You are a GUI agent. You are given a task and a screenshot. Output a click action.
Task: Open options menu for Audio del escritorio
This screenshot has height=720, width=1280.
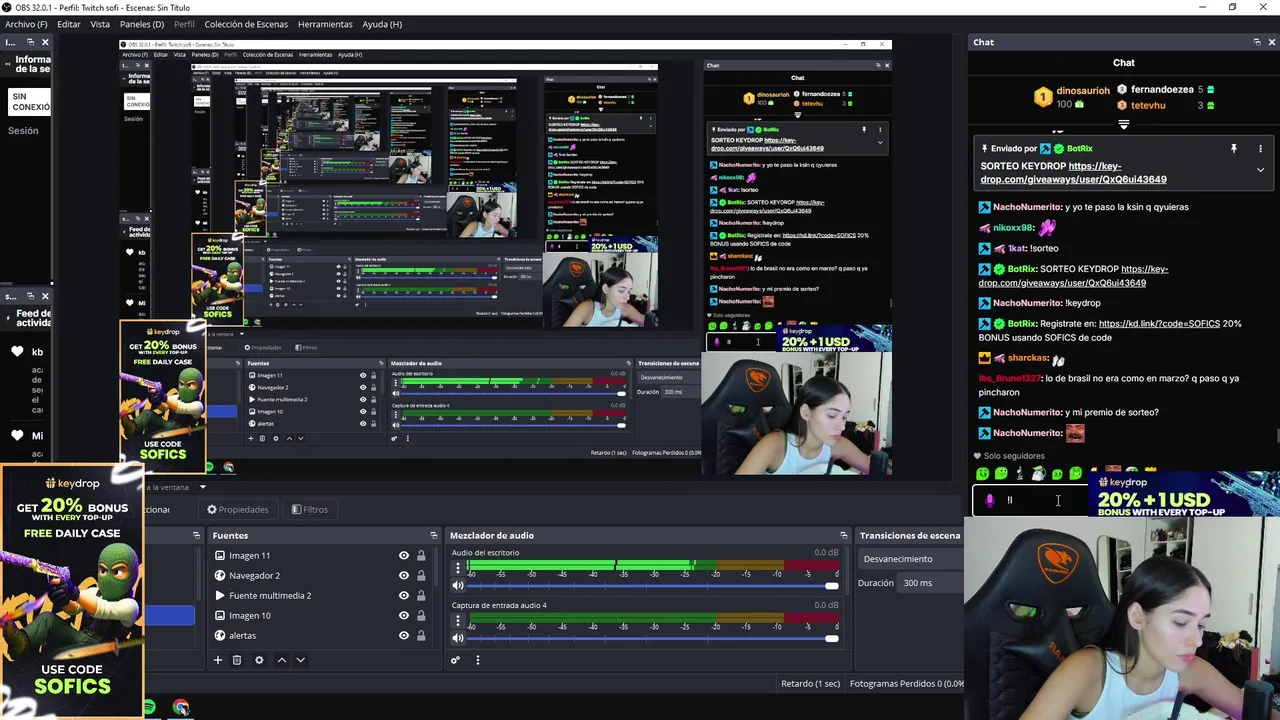coord(458,567)
